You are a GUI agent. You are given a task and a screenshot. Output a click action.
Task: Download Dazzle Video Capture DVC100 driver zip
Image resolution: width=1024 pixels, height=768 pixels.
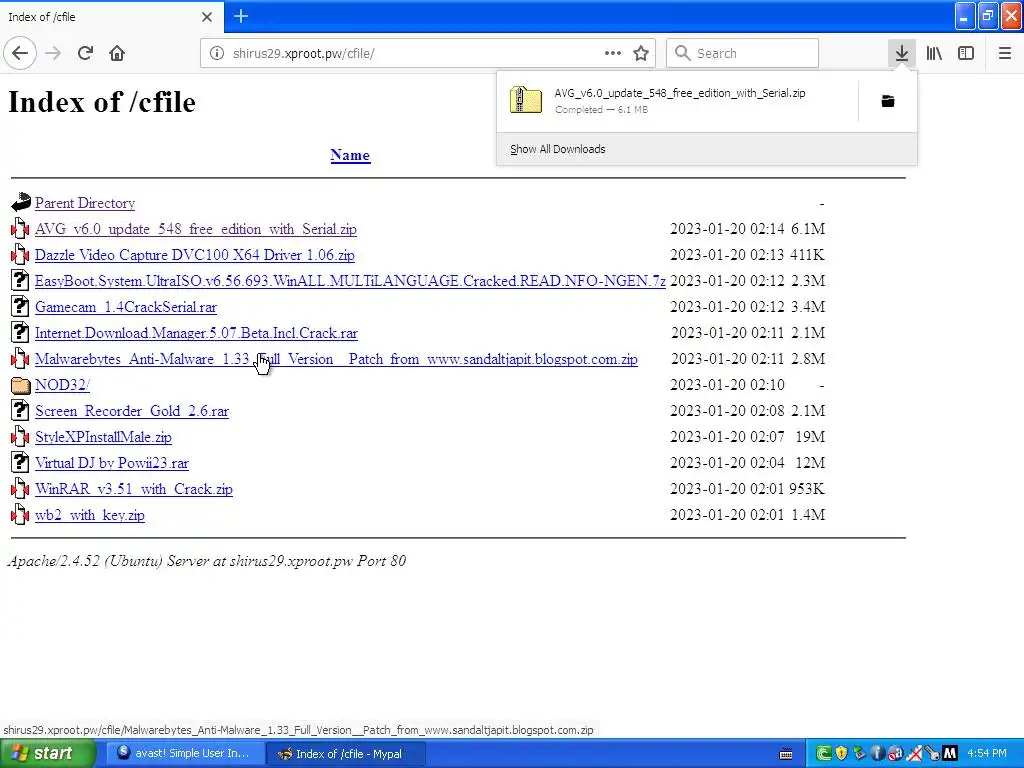click(195, 255)
